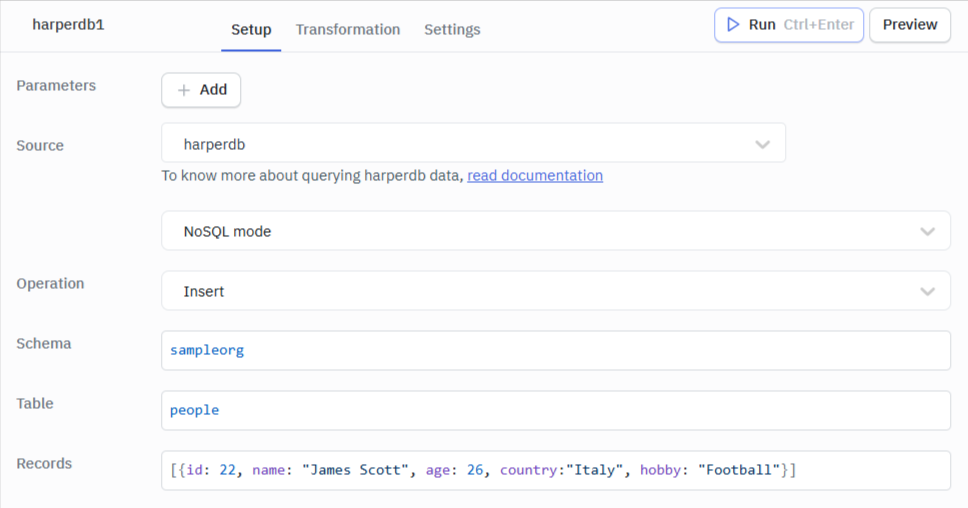Expand the harperdb Source dropdown
The width and height of the screenshot is (968, 508).
474,143
